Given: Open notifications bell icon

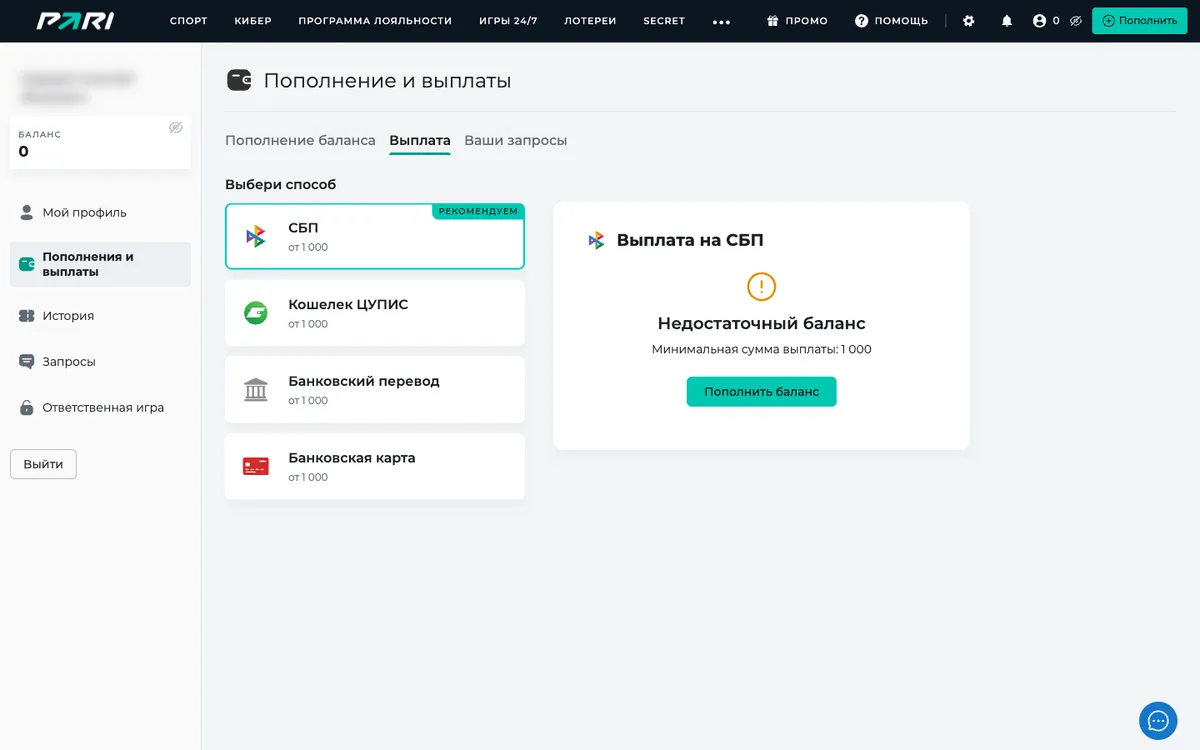Looking at the screenshot, I should [1007, 21].
